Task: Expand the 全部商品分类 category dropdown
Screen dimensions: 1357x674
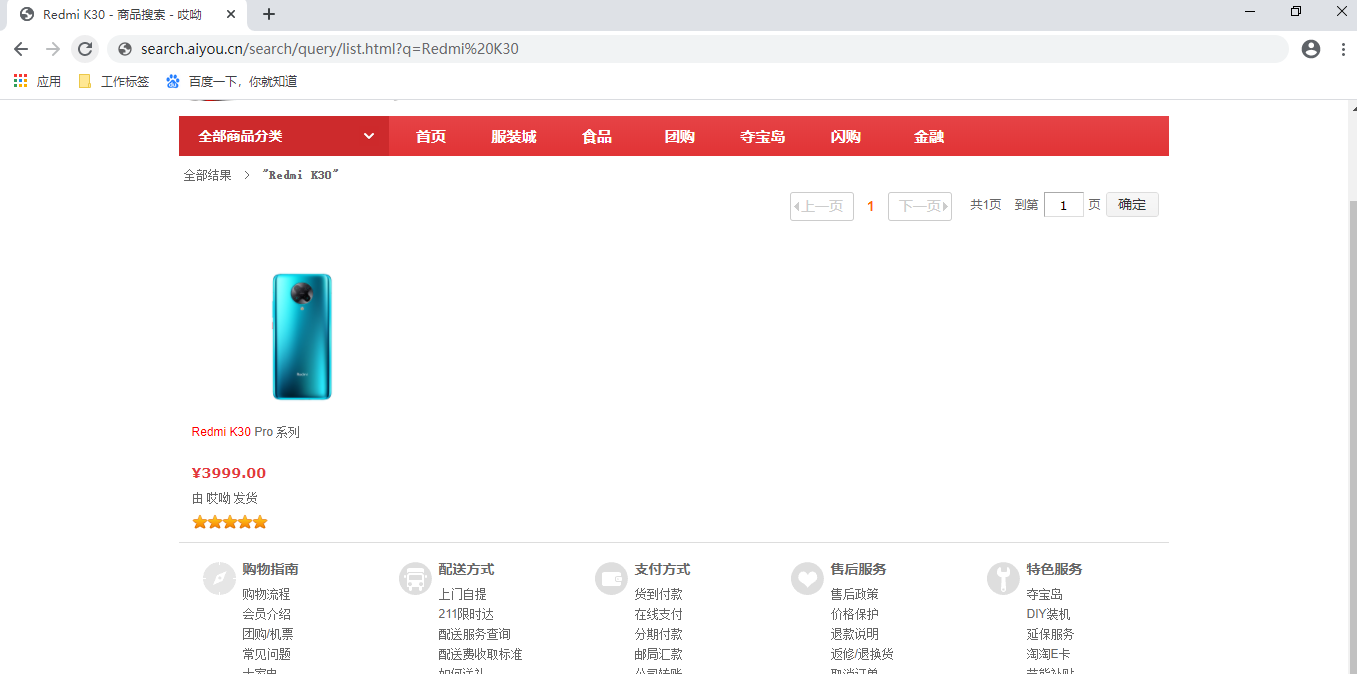Action: (x=284, y=136)
